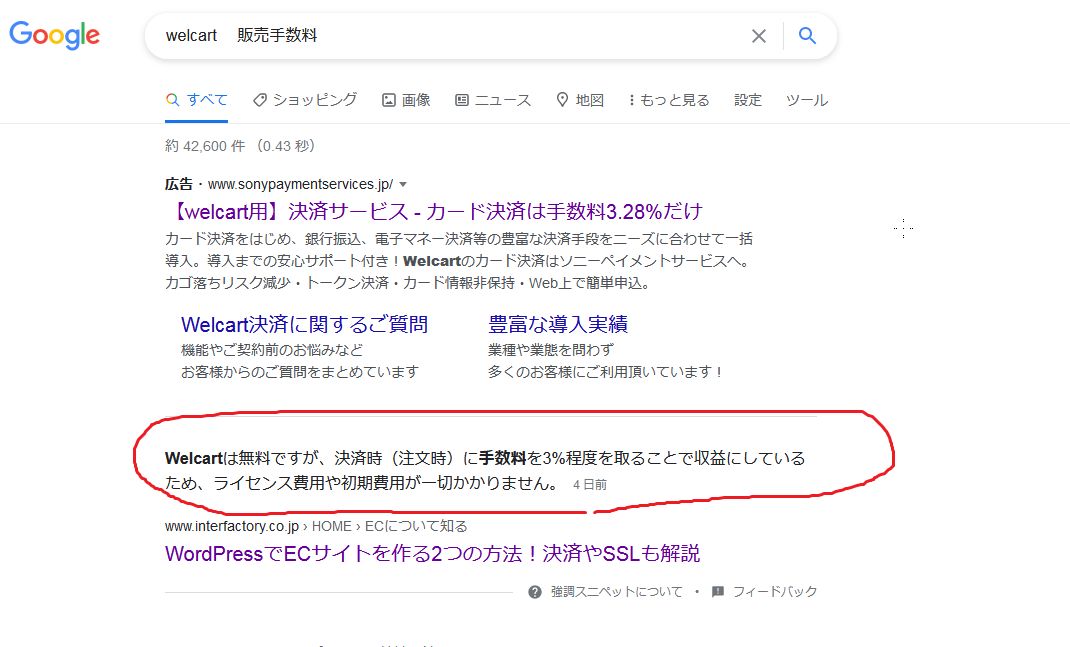This screenshot has height=647, width=1070.
Task: Open 設定 in the search toolbar
Action: tap(748, 100)
